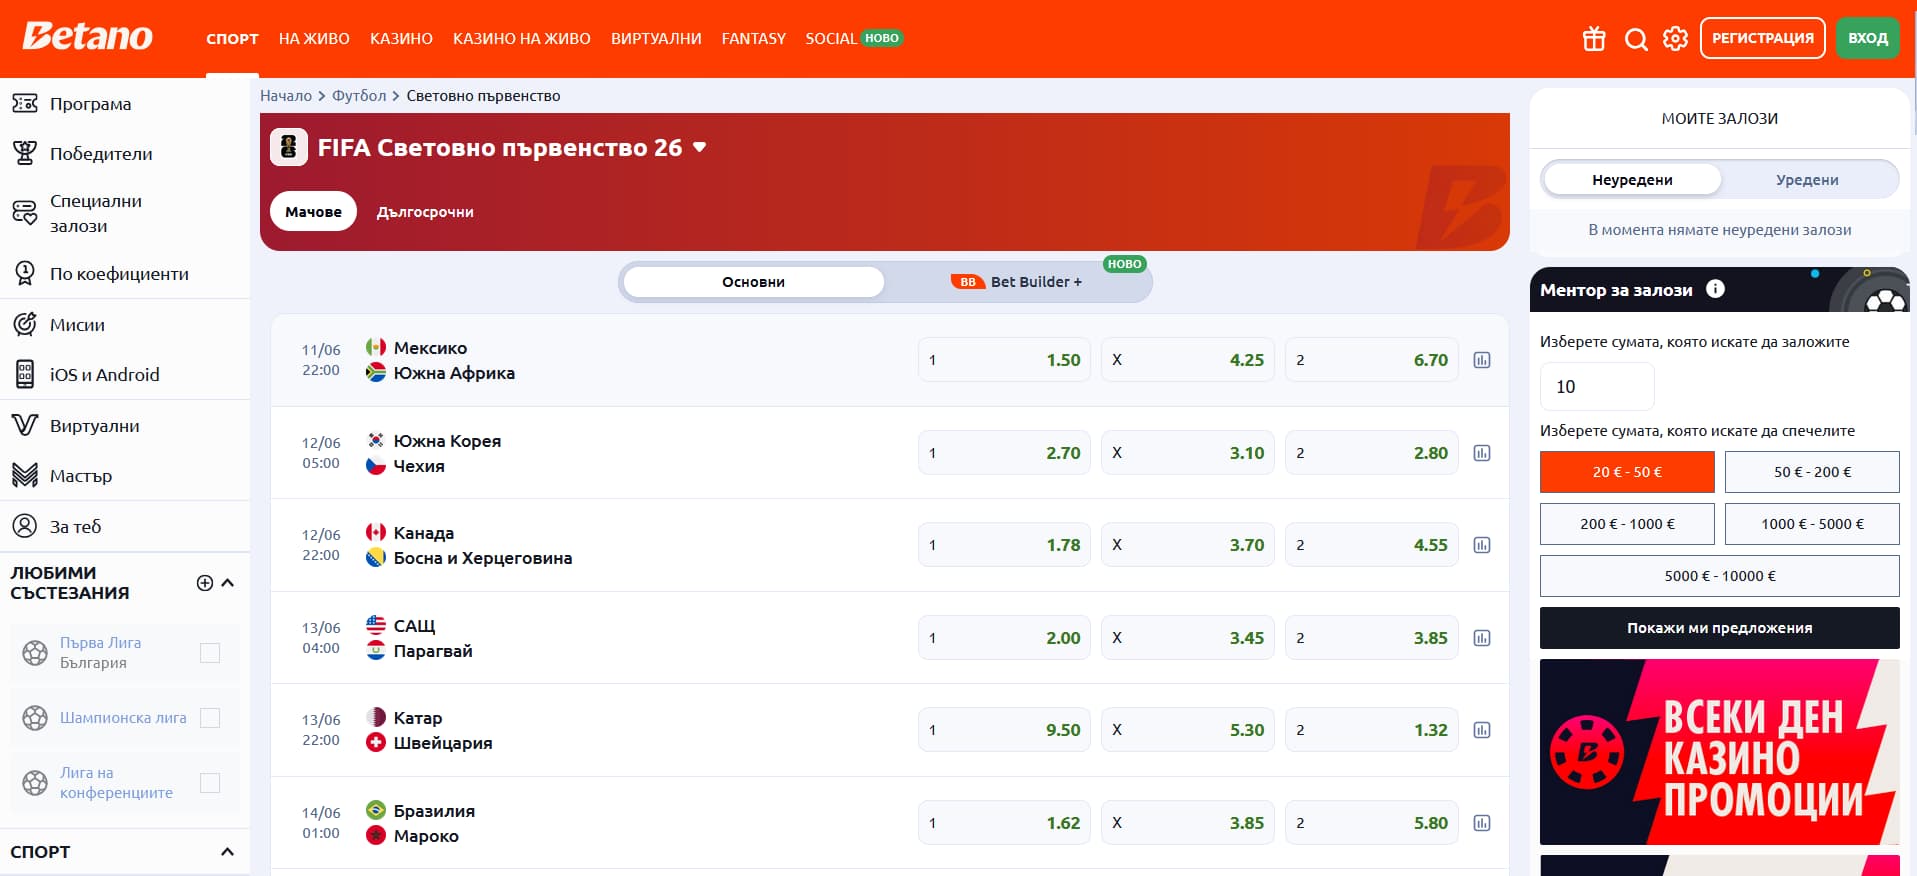Click the green Вход button
Image resolution: width=1917 pixels, height=876 pixels.
[x=1868, y=38]
